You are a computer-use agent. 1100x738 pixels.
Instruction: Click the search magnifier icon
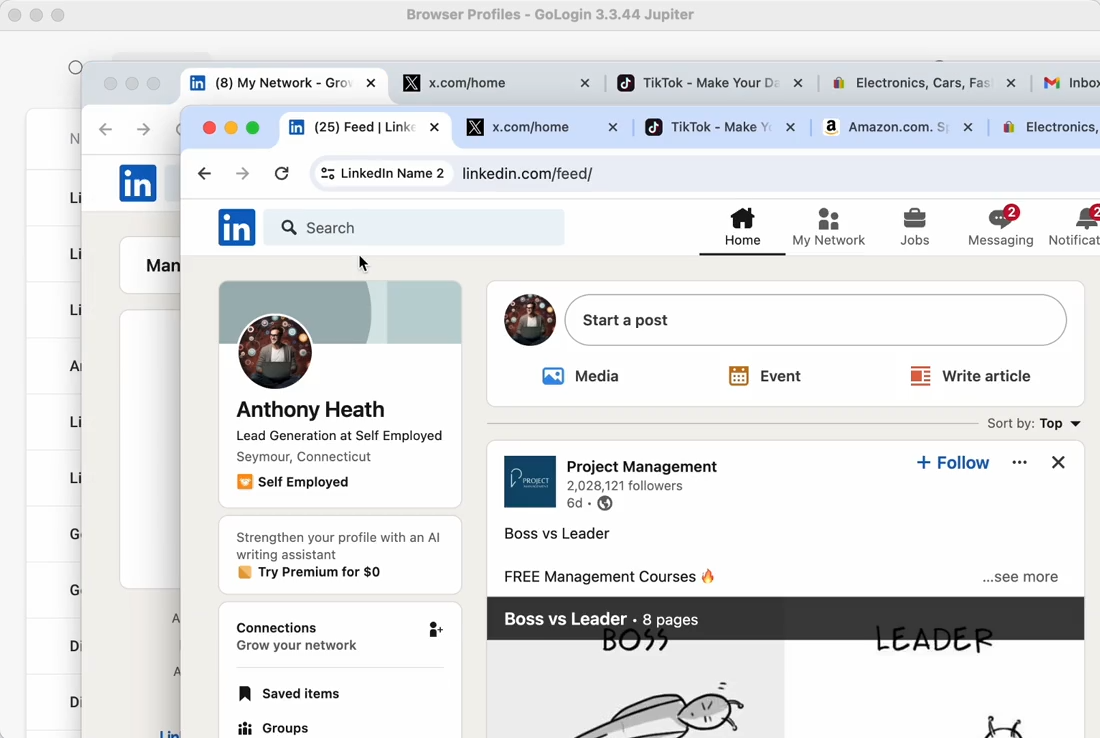coord(288,227)
